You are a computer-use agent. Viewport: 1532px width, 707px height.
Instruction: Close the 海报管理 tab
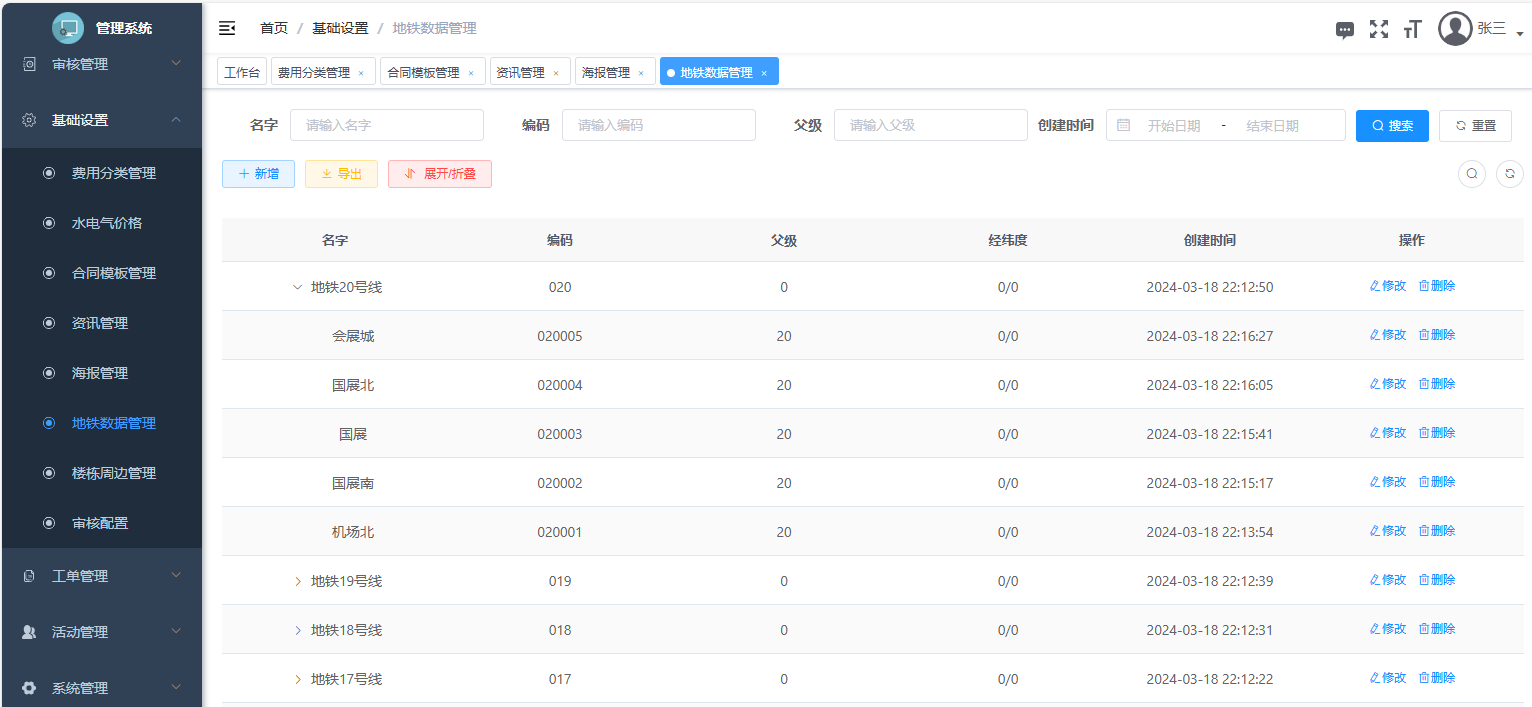(x=641, y=73)
